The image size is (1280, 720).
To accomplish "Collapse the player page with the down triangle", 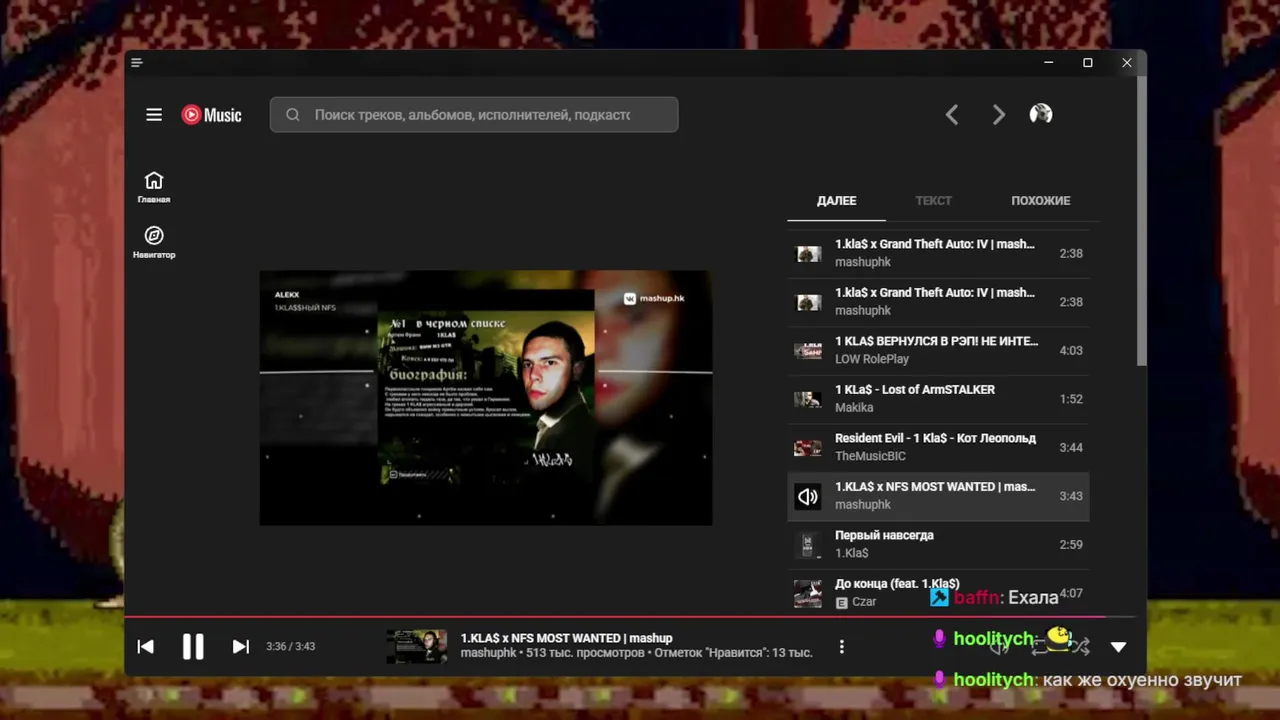I will point(1119,647).
